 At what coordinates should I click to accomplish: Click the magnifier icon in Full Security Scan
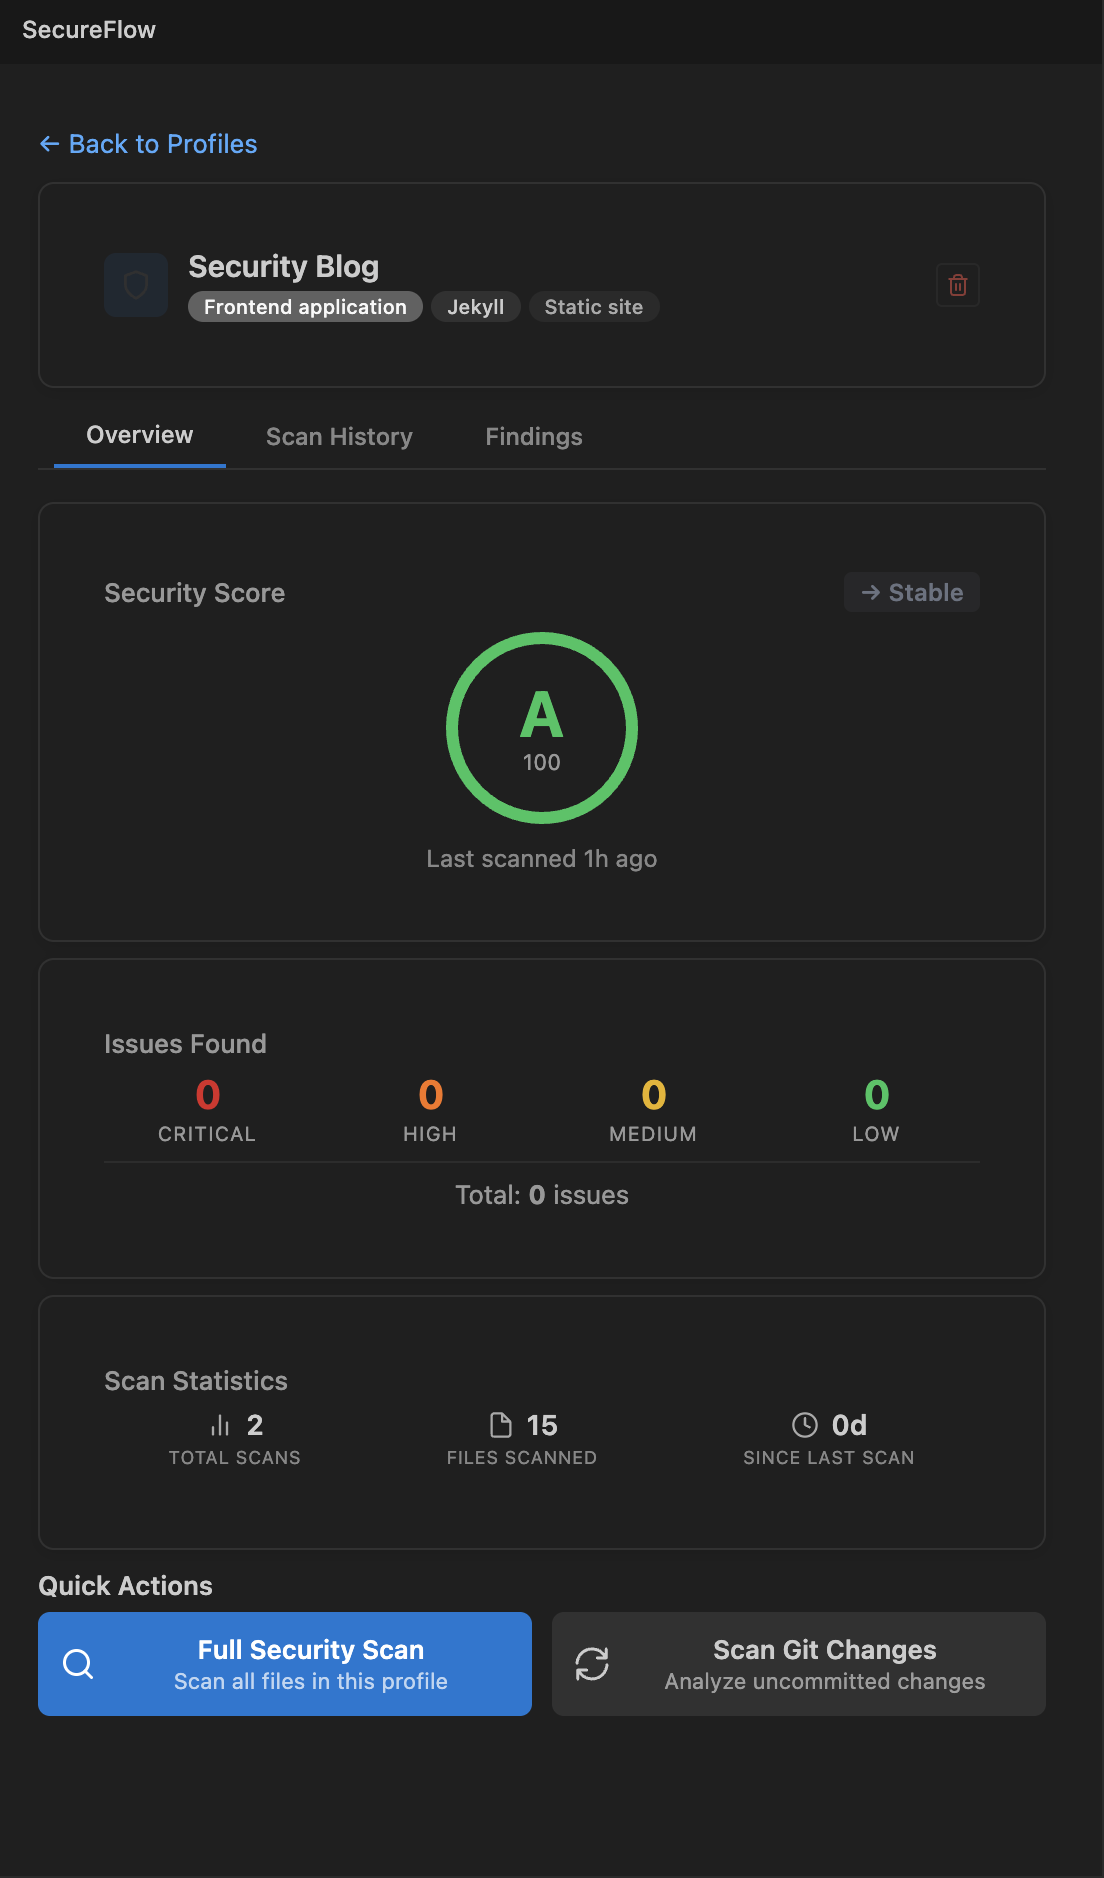point(78,1664)
